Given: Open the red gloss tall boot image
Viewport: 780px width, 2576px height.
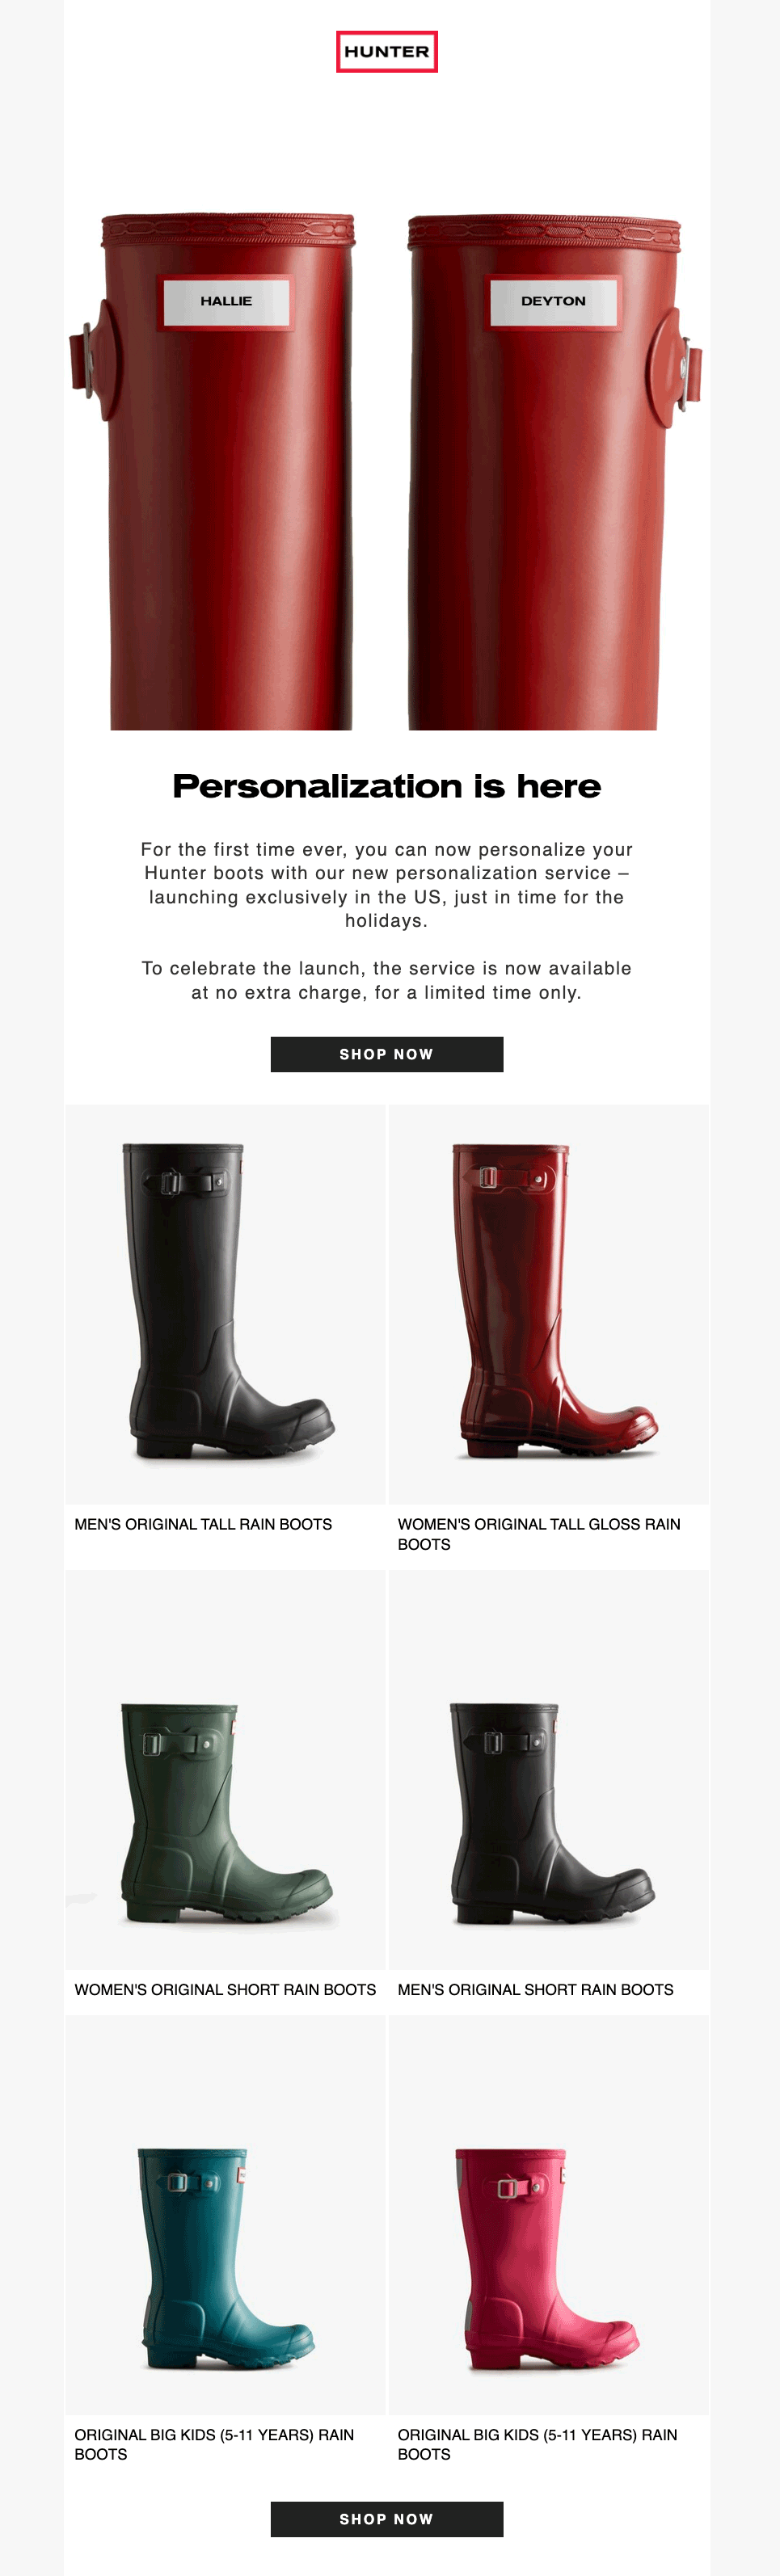Looking at the screenshot, I should coord(549,1304).
